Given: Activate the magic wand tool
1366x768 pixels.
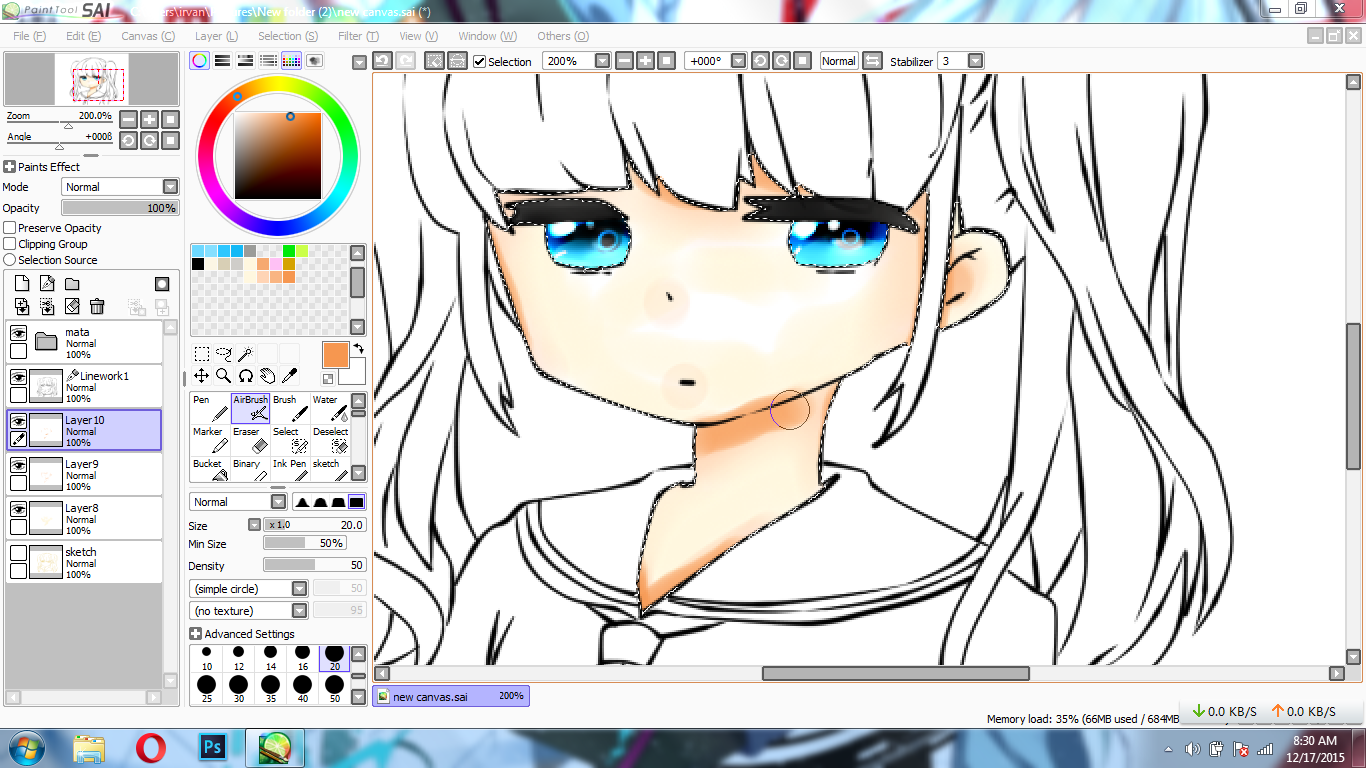Looking at the screenshot, I should click(245, 353).
